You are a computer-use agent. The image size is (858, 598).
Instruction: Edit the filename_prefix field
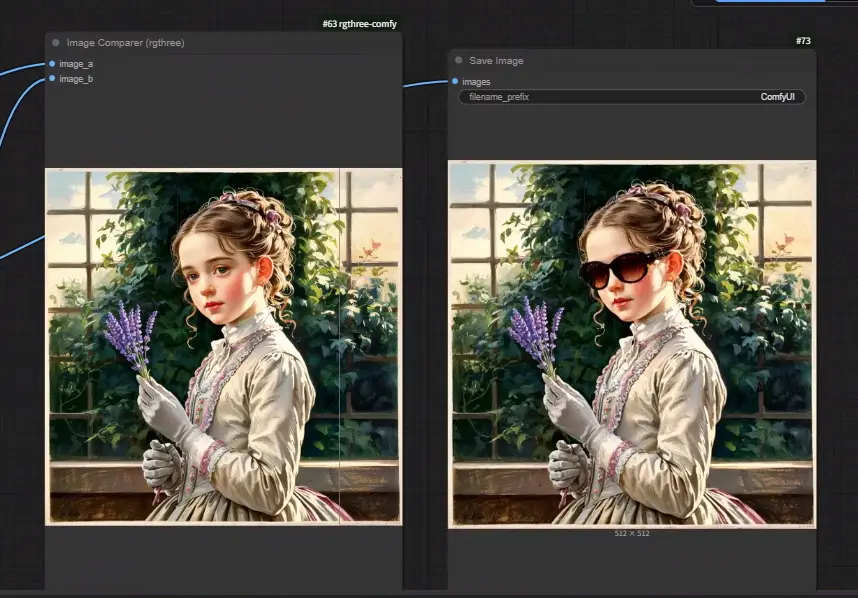pyautogui.click(x=632, y=97)
